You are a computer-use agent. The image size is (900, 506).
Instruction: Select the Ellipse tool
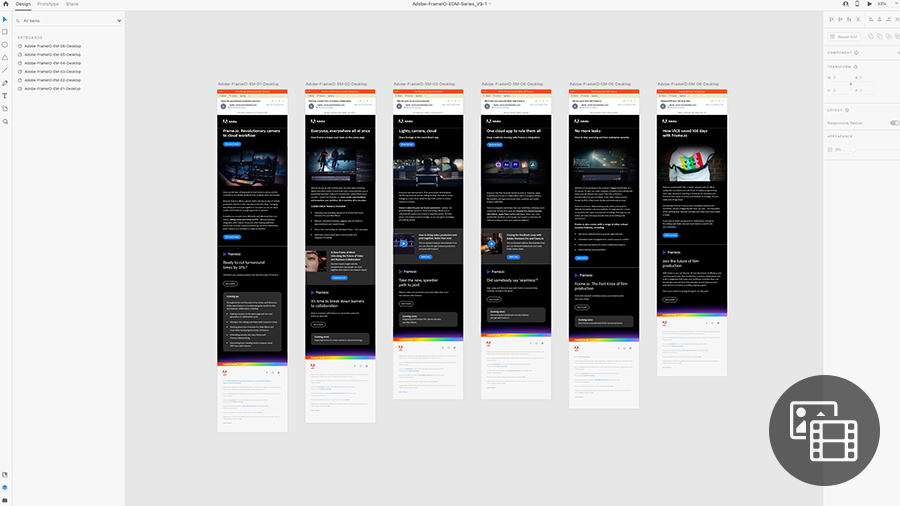point(5,45)
